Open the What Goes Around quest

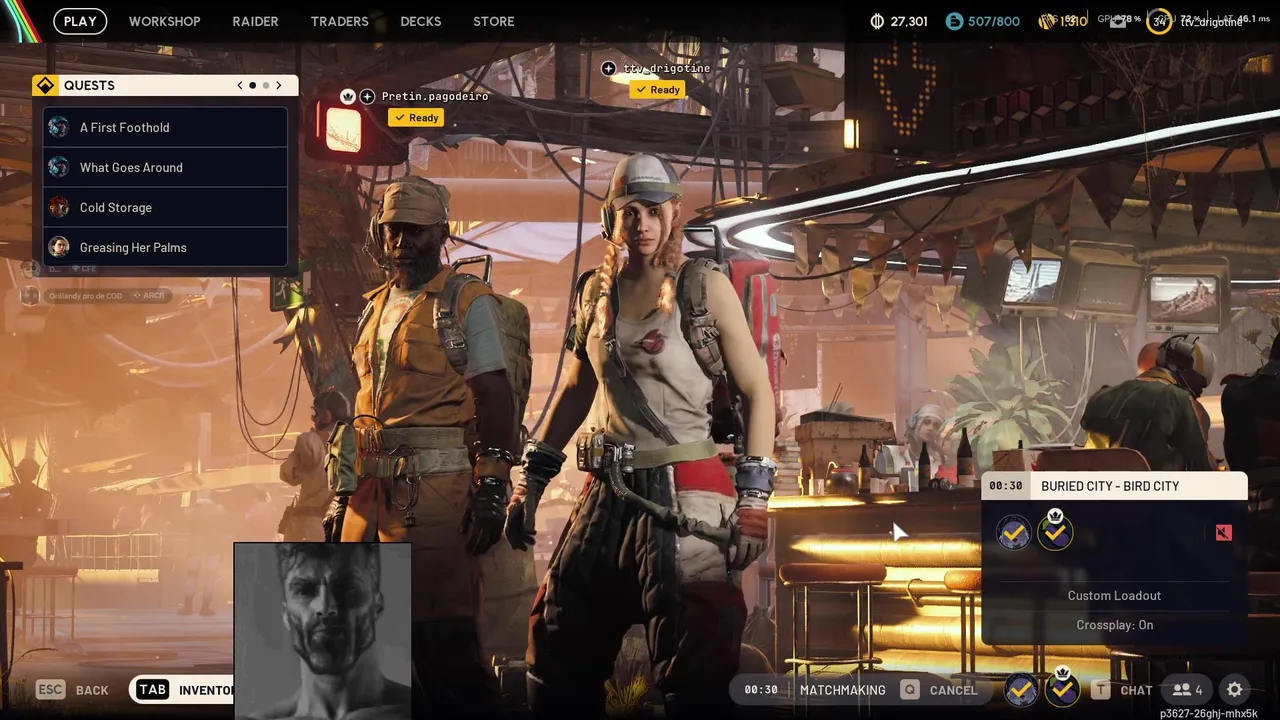click(166, 167)
